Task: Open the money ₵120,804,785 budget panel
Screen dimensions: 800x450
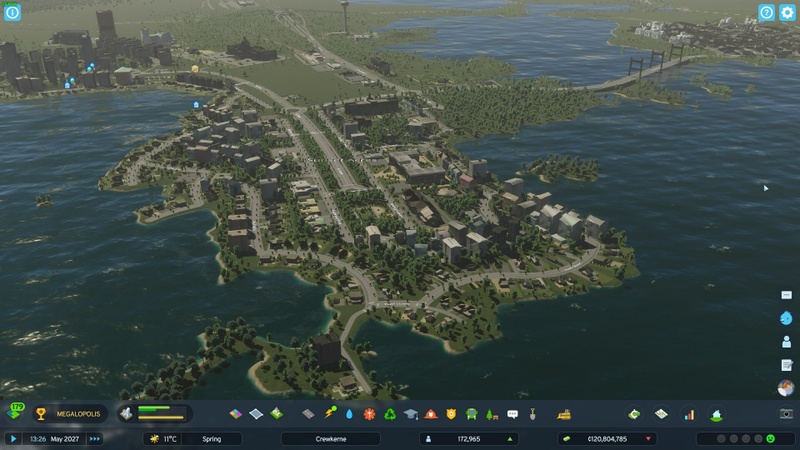Action: point(607,439)
